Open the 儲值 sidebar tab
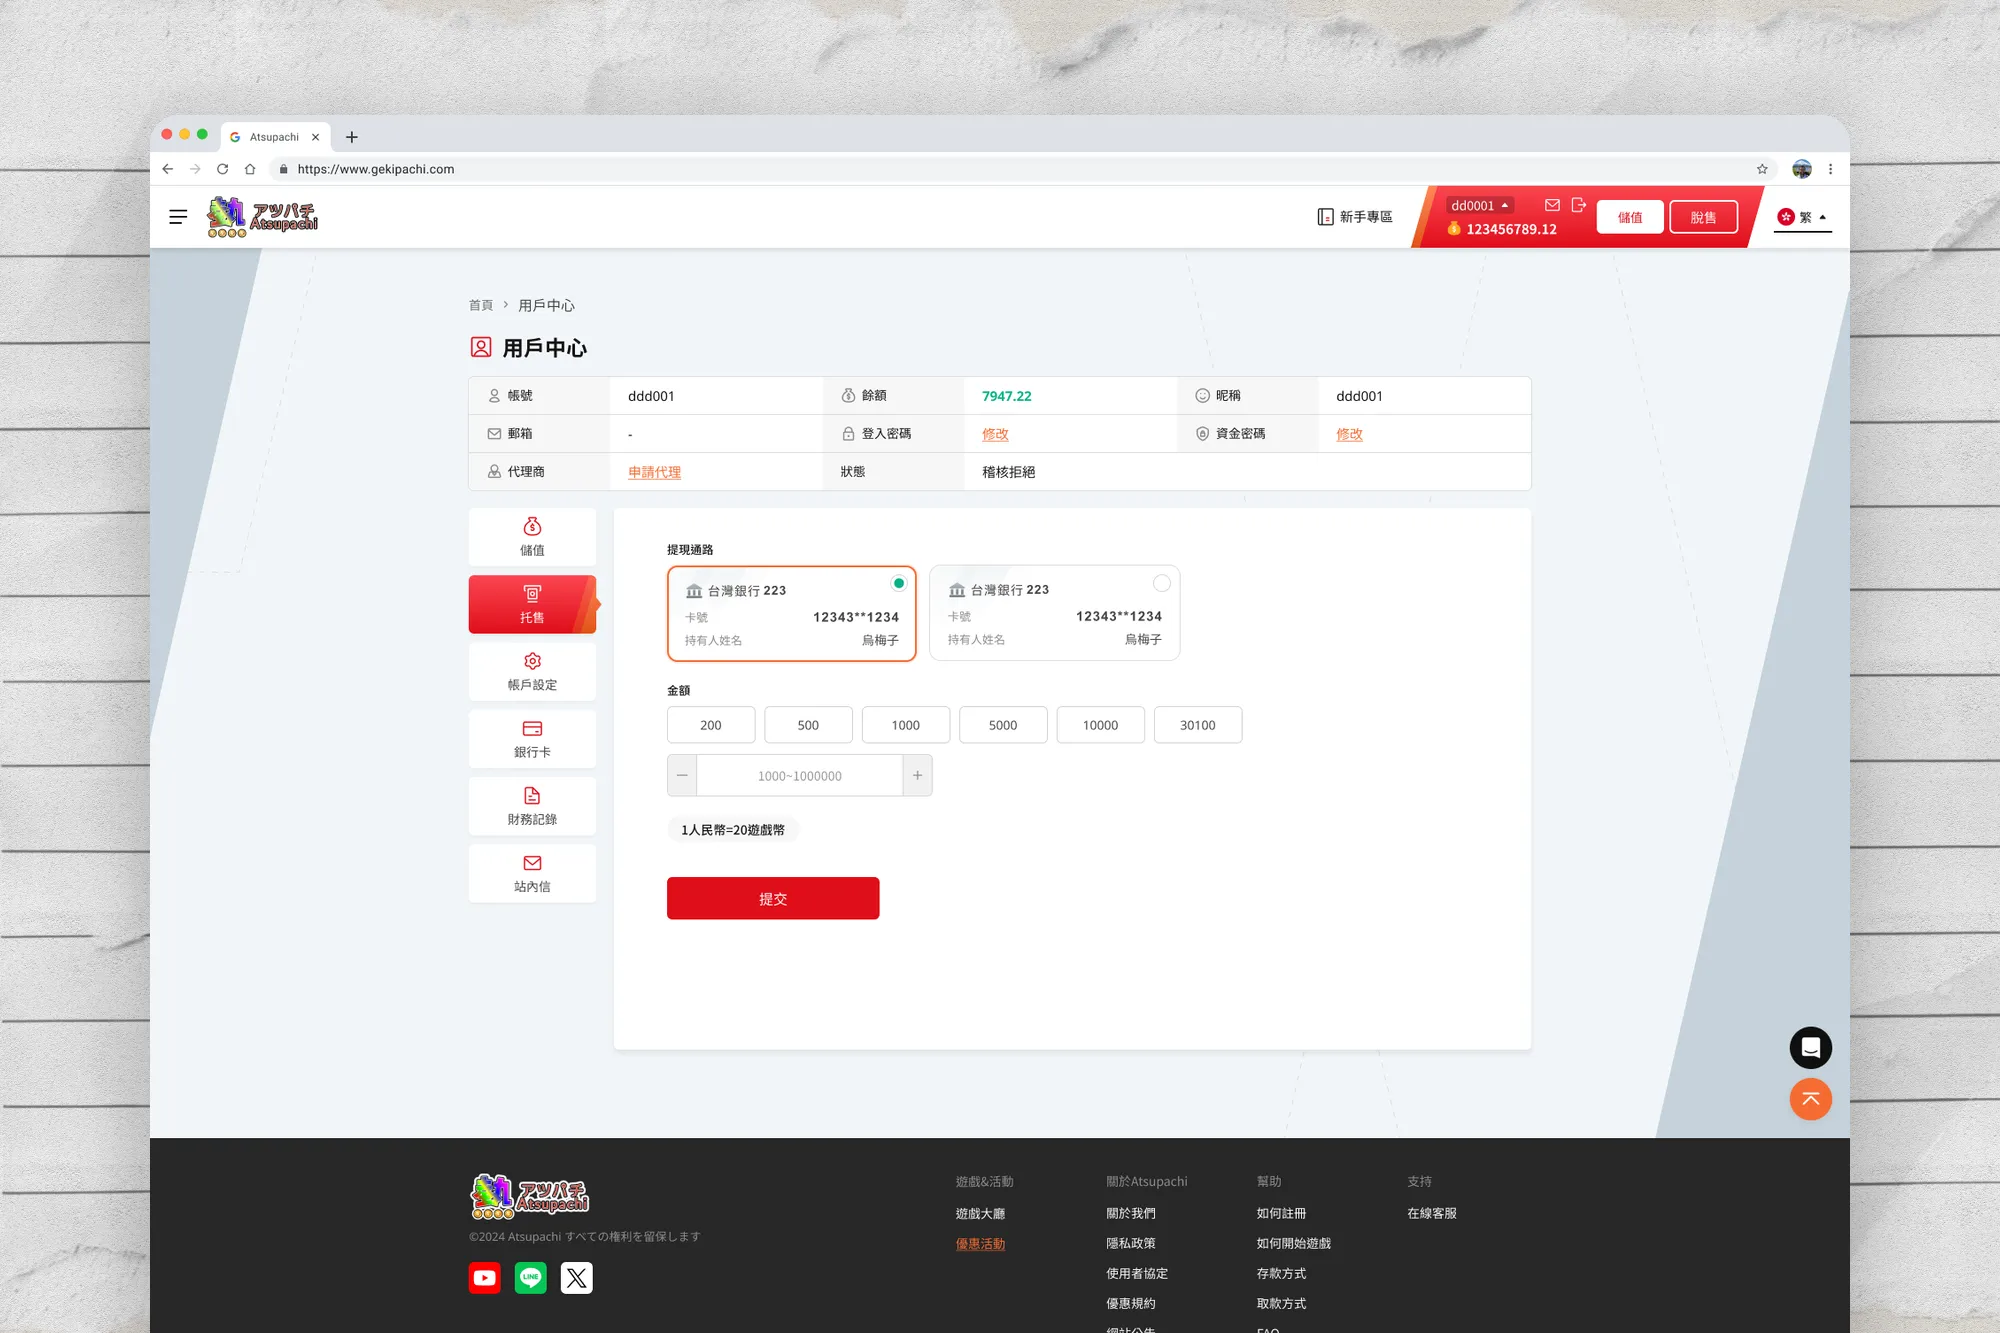2000x1333 pixels. click(x=532, y=537)
